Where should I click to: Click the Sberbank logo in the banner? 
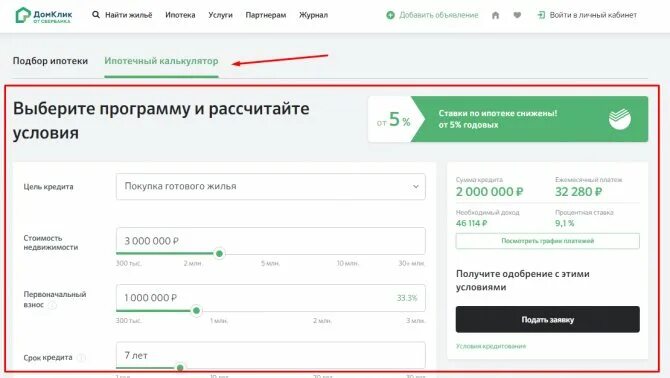[x=620, y=119]
